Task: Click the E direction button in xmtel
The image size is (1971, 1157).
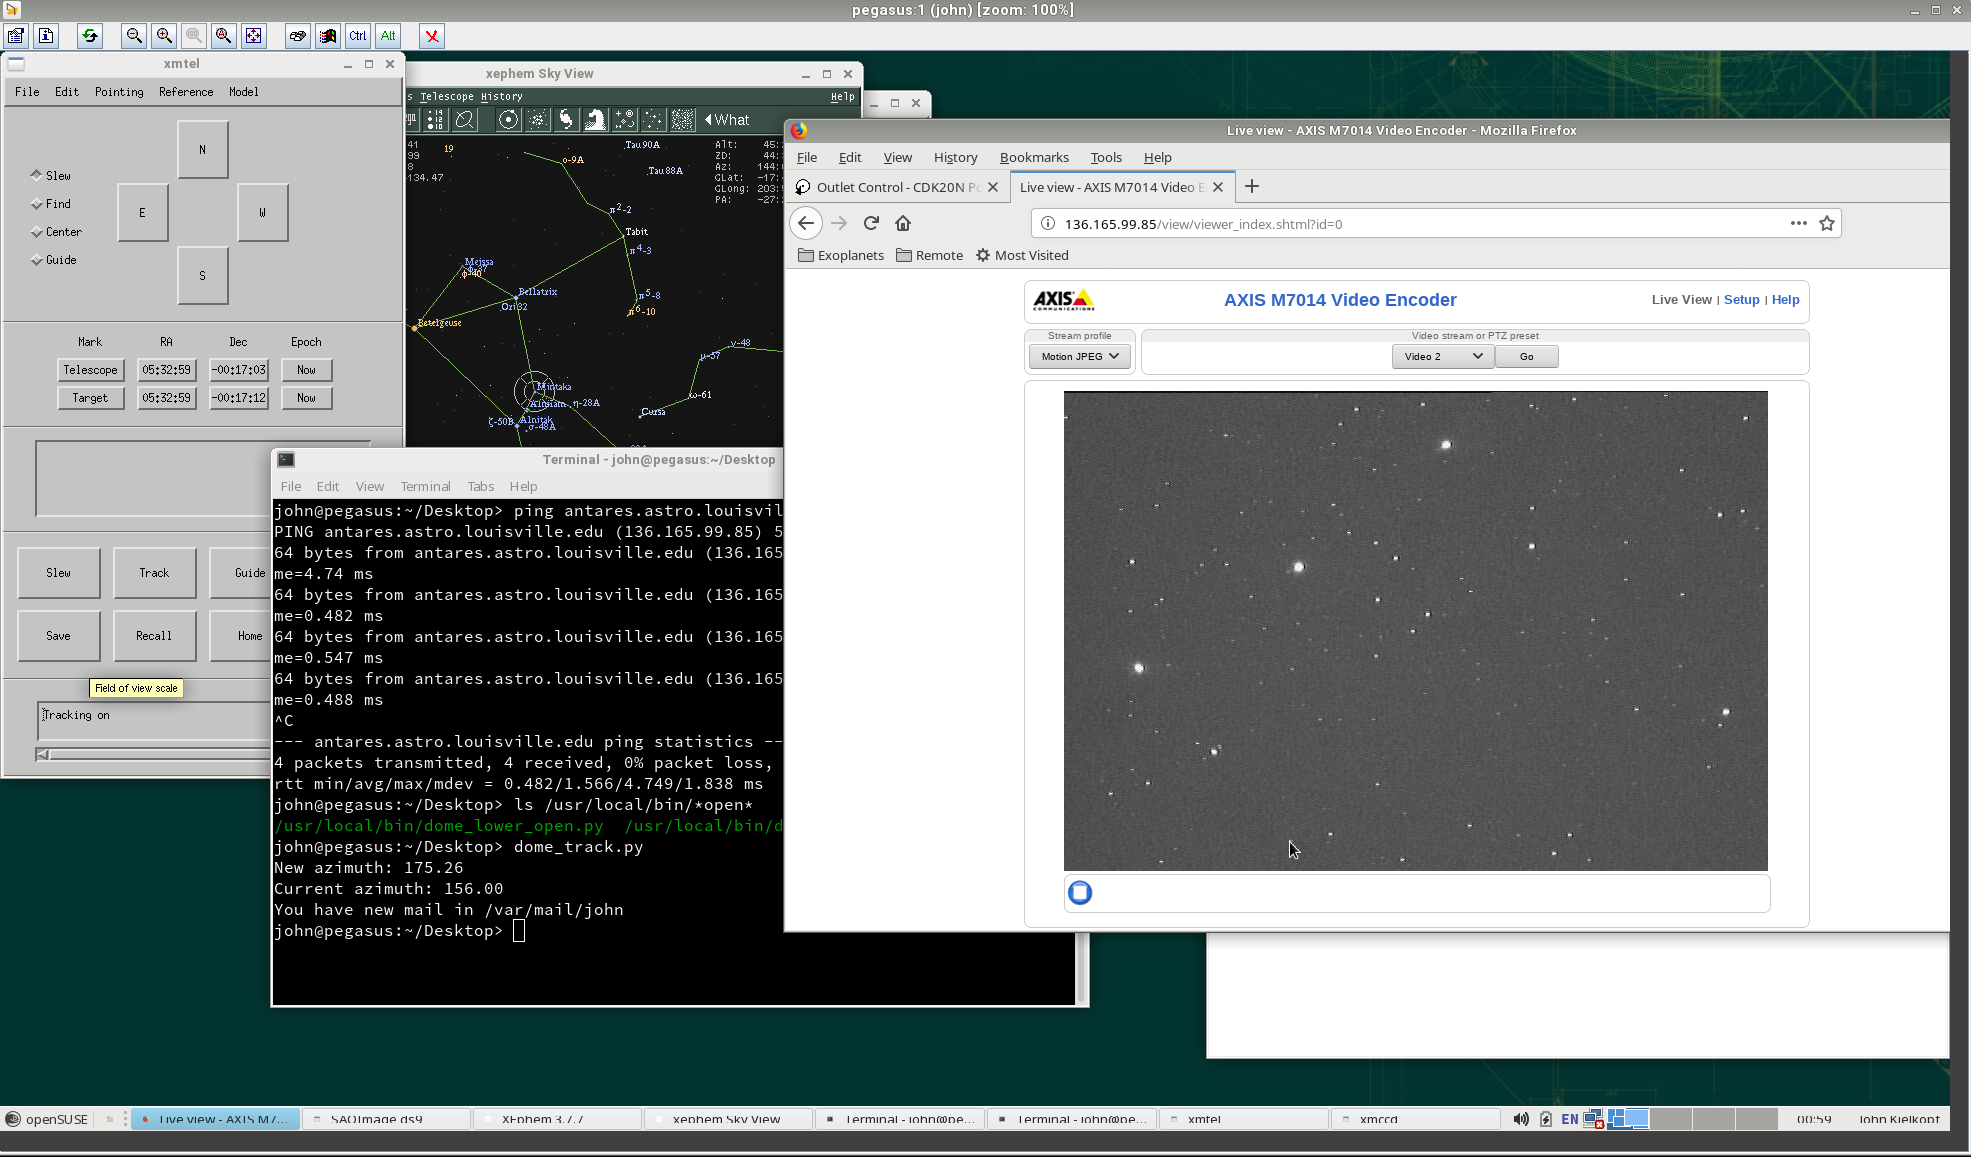Action: coord(142,213)
